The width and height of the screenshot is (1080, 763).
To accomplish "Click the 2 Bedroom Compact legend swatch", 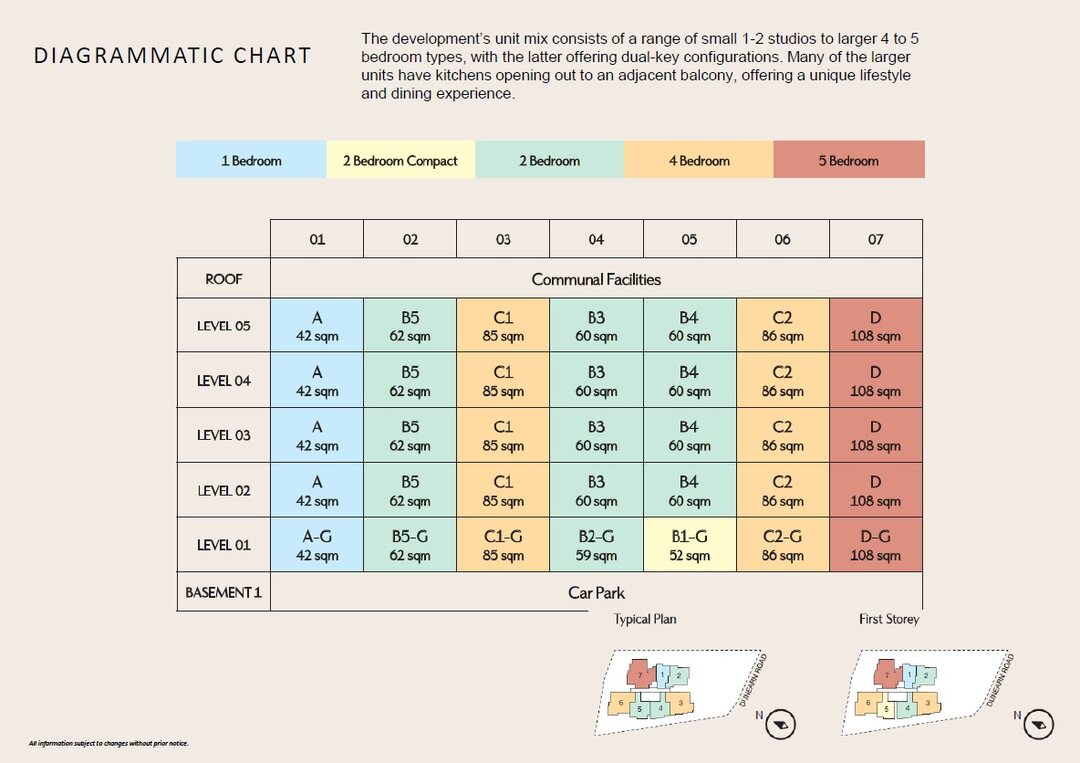I will click(401, 160).
